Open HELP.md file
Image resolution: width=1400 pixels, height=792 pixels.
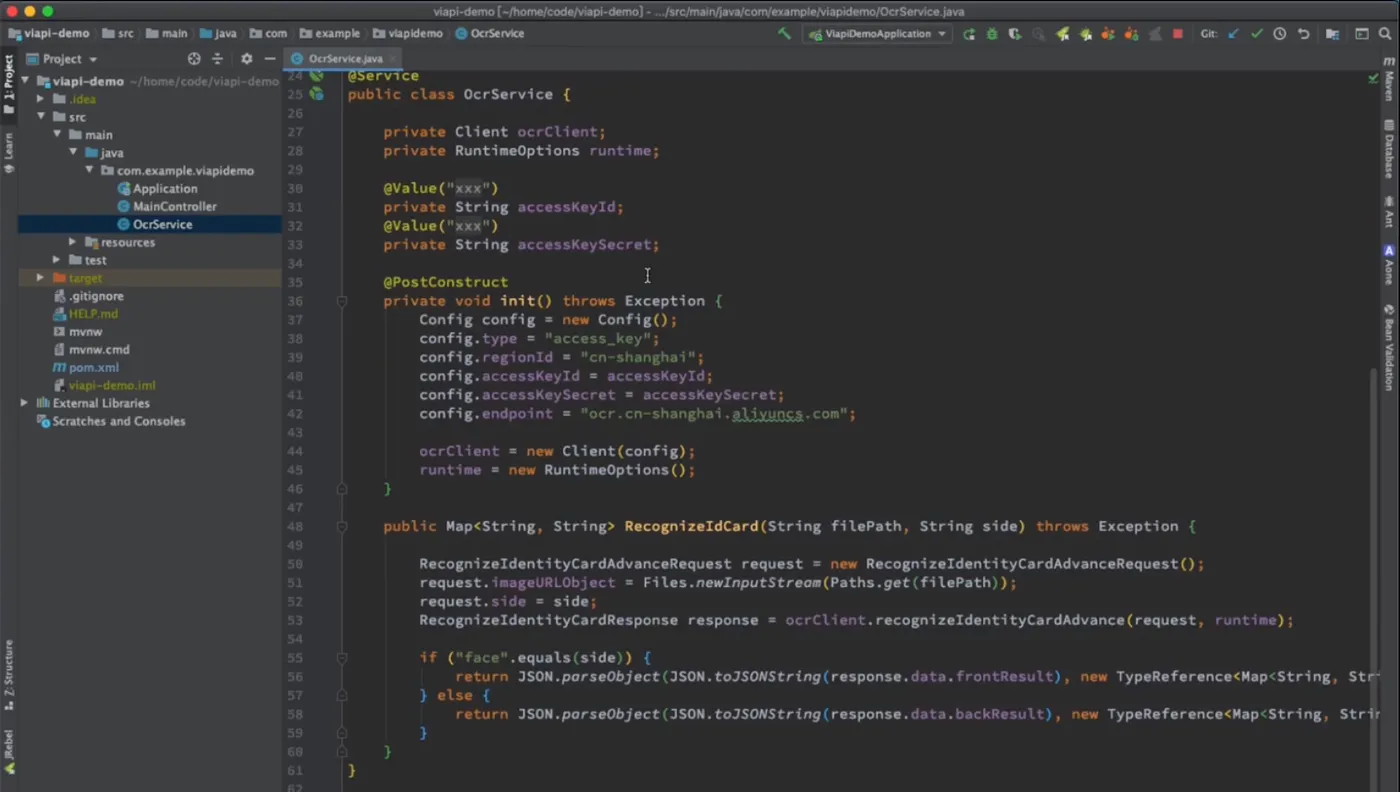click(85, 314)
